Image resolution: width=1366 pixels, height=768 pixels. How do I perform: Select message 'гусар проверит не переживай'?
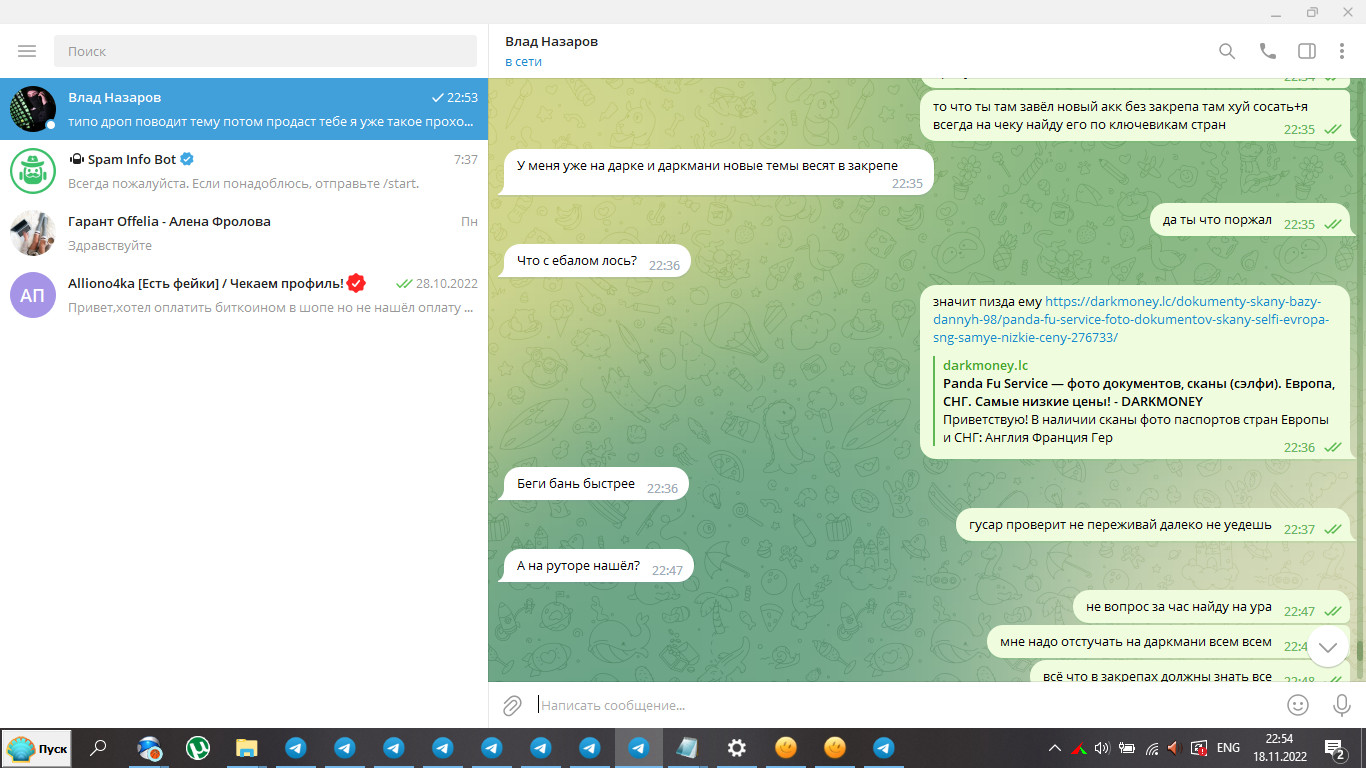point(1152,525)
